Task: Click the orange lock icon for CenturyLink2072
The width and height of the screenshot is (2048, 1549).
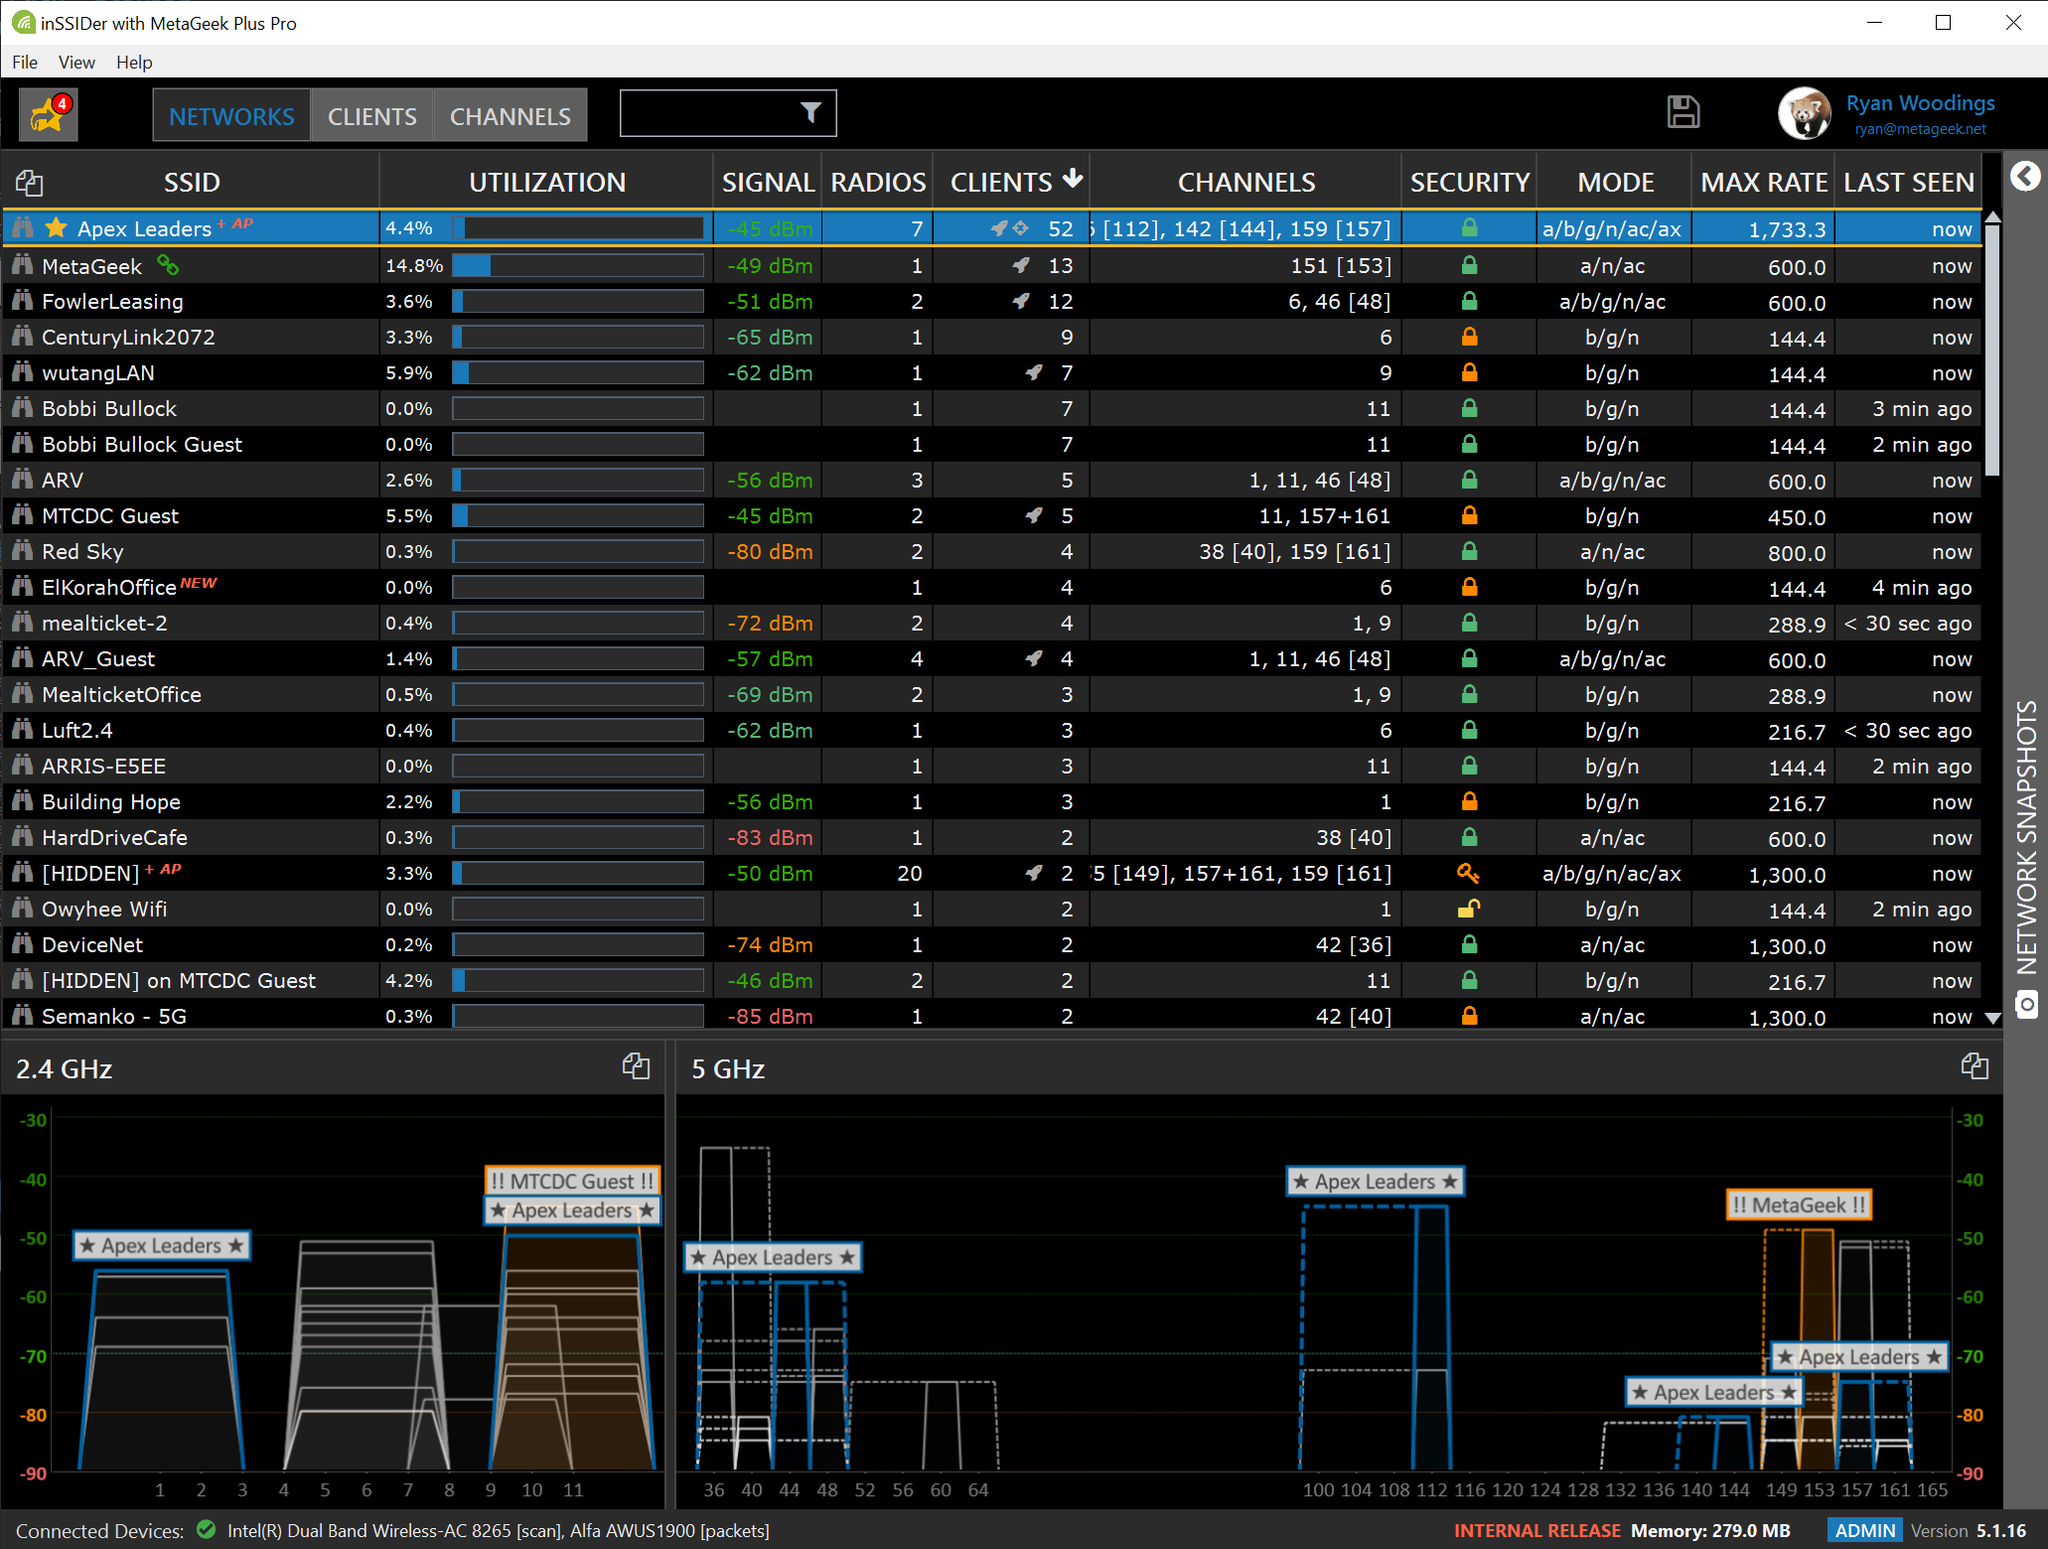Action: click(1469, 337)
